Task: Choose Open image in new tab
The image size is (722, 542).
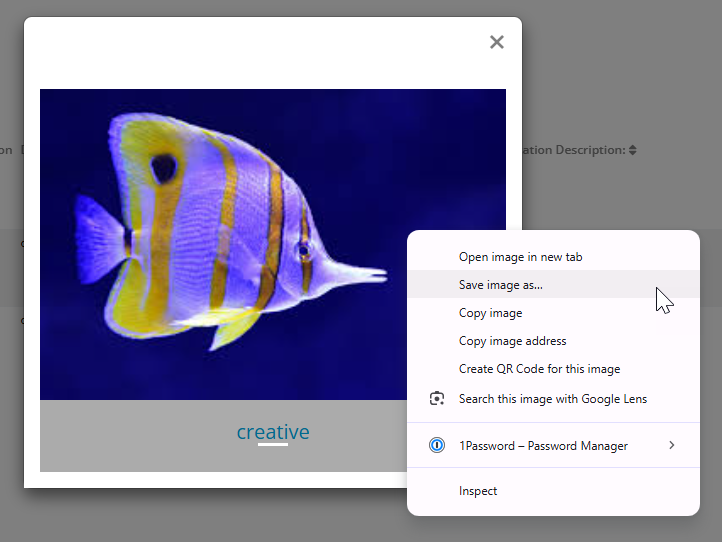Action: (x=520, y=257)
